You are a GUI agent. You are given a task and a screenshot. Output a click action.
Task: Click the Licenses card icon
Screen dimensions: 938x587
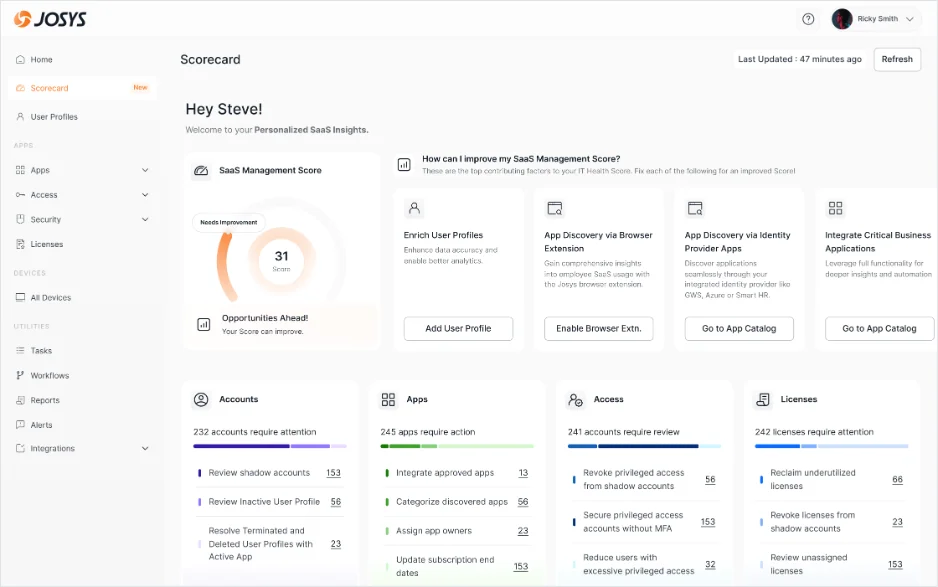tap(763, 399)
